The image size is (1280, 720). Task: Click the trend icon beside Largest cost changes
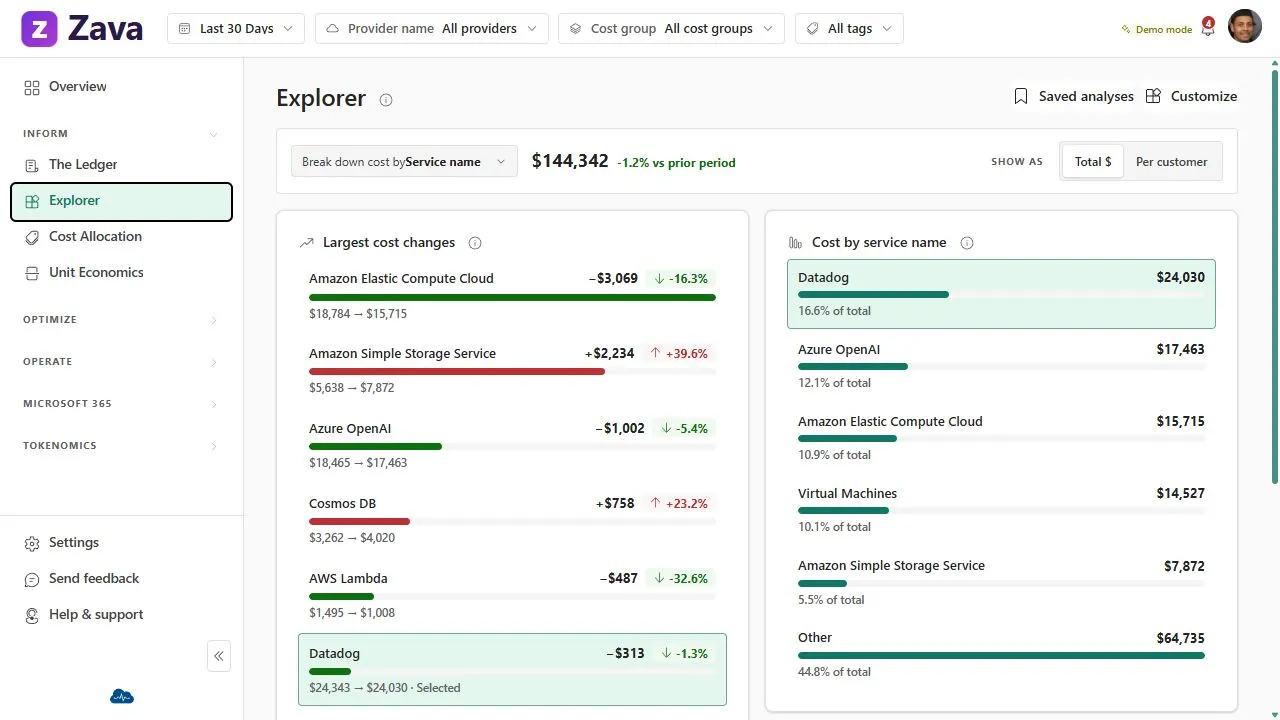click(x=307, y=243)
